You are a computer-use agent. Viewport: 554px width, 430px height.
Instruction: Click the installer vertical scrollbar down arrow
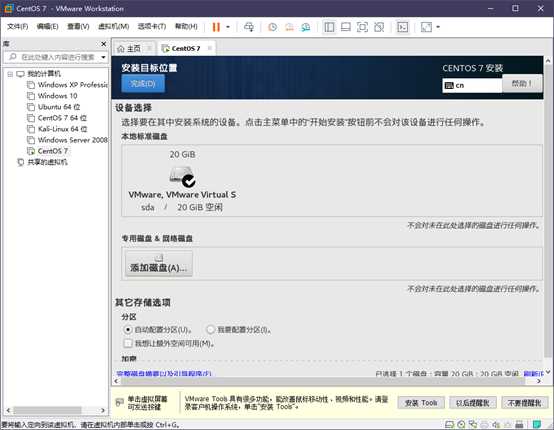point(548,372)
